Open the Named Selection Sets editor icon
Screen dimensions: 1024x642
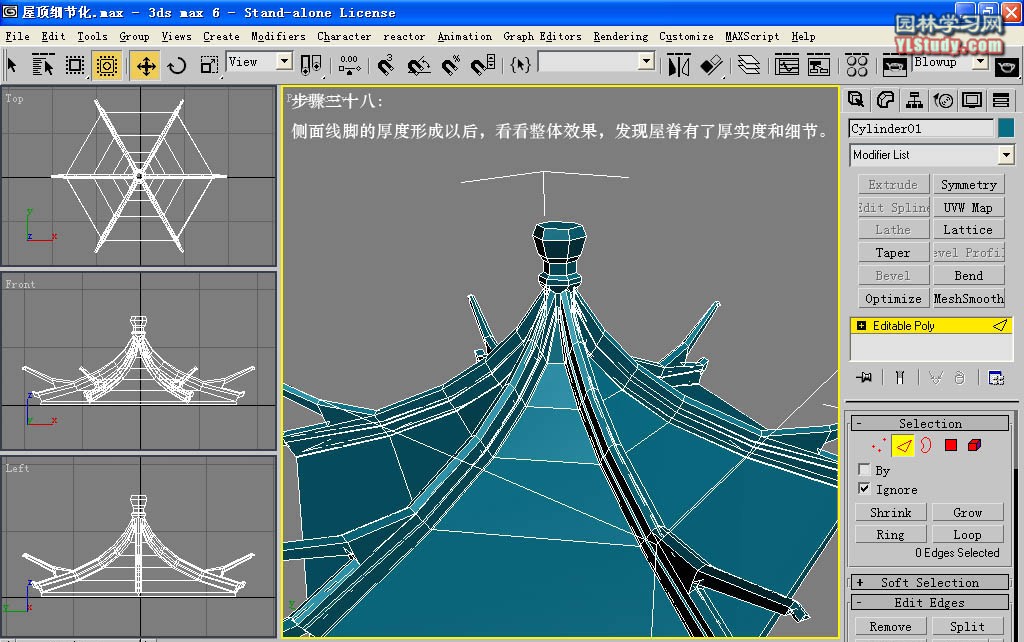[520, 65]
